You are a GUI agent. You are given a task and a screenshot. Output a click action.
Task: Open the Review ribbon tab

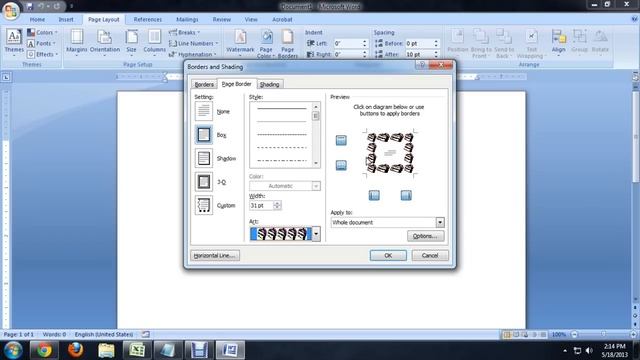point(222,19)
